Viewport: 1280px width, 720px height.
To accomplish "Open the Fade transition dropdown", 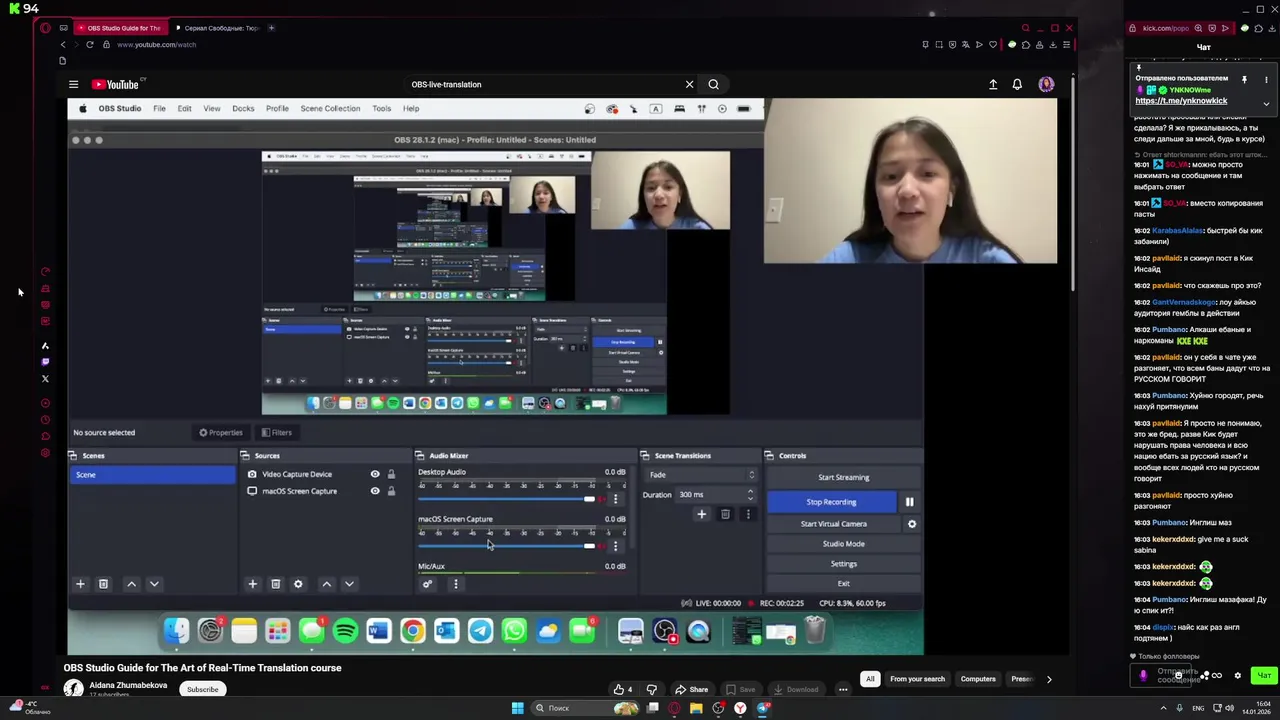I will point(702,475).
